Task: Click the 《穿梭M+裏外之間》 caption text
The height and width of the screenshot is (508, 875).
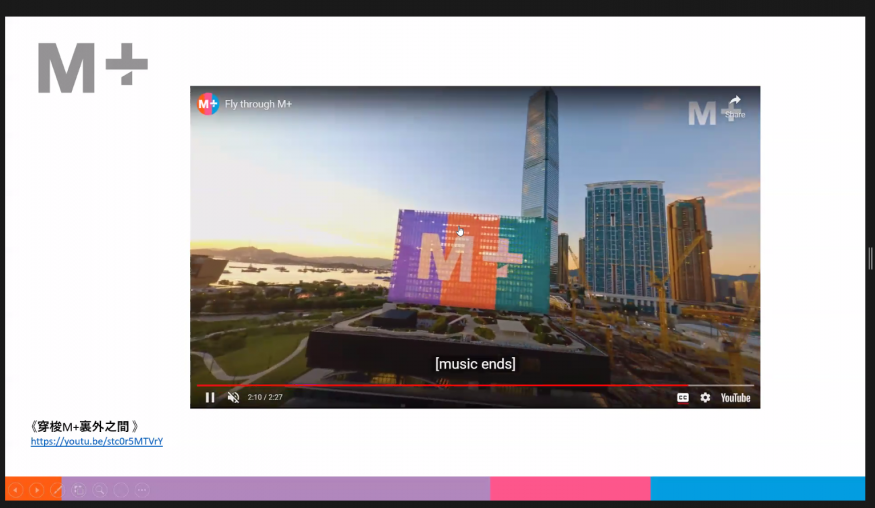Action: (x=84, y=427)
